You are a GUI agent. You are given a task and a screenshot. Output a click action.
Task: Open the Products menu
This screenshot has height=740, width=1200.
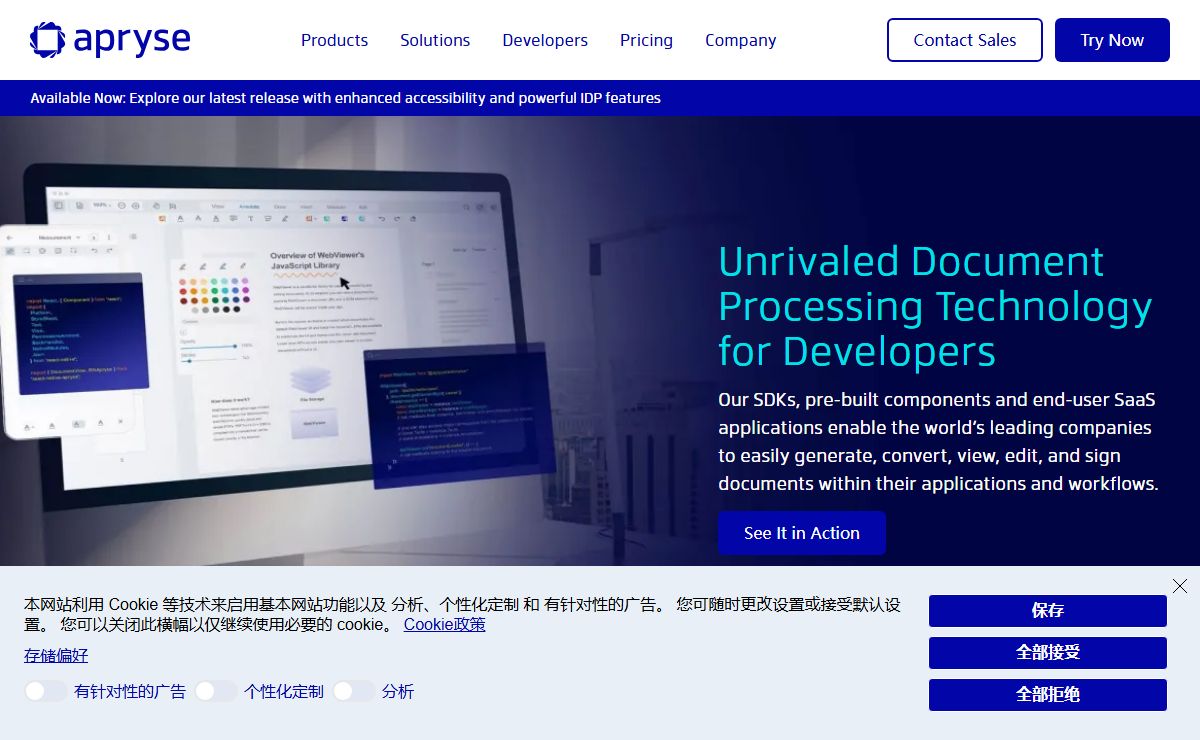click(334, 40)
